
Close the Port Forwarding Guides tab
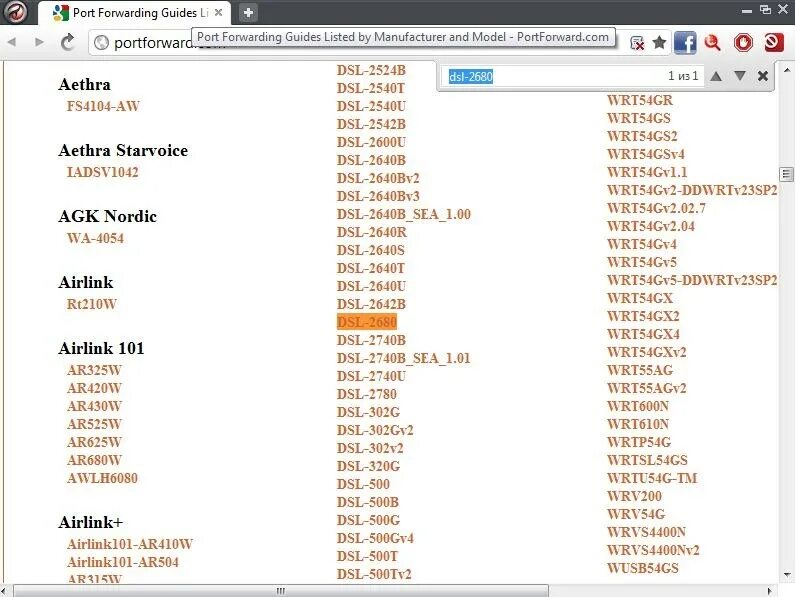219,12
